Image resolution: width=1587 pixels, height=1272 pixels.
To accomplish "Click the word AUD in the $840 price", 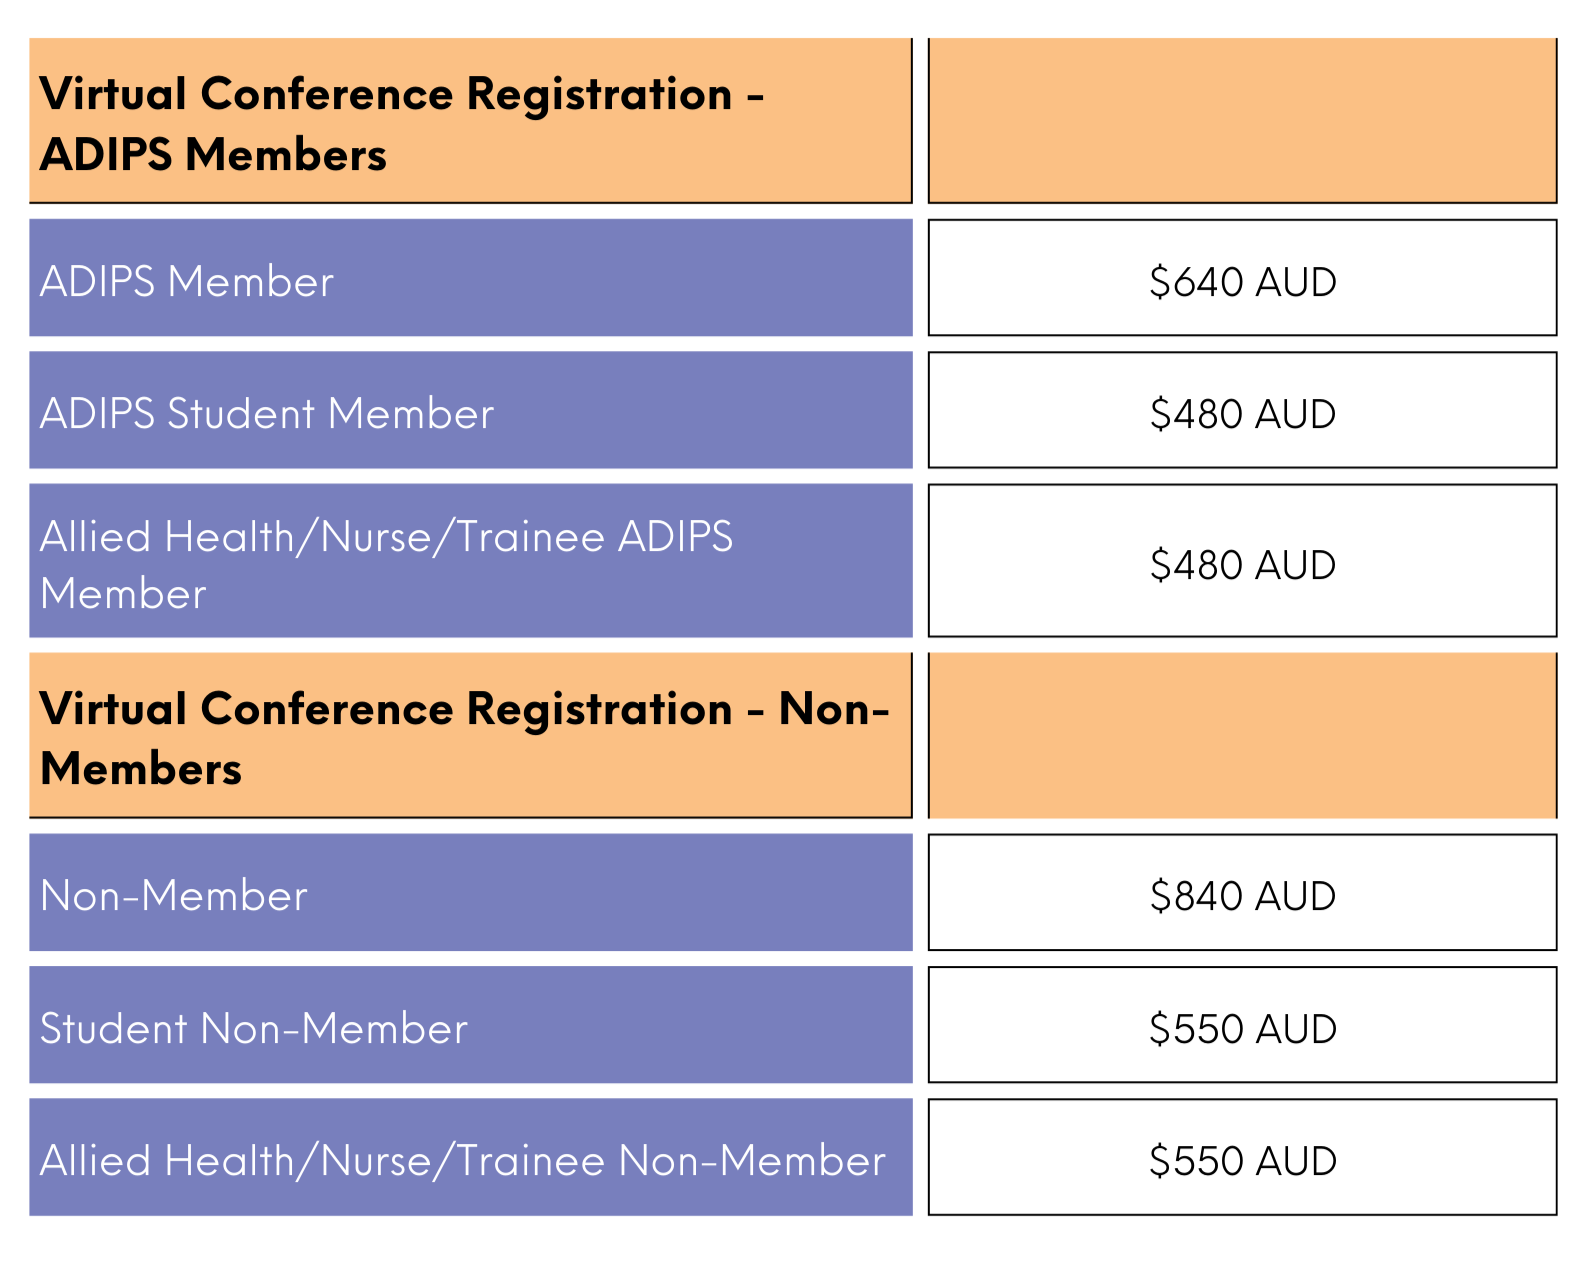I will pyautogui.click(x=1296, y=896).
